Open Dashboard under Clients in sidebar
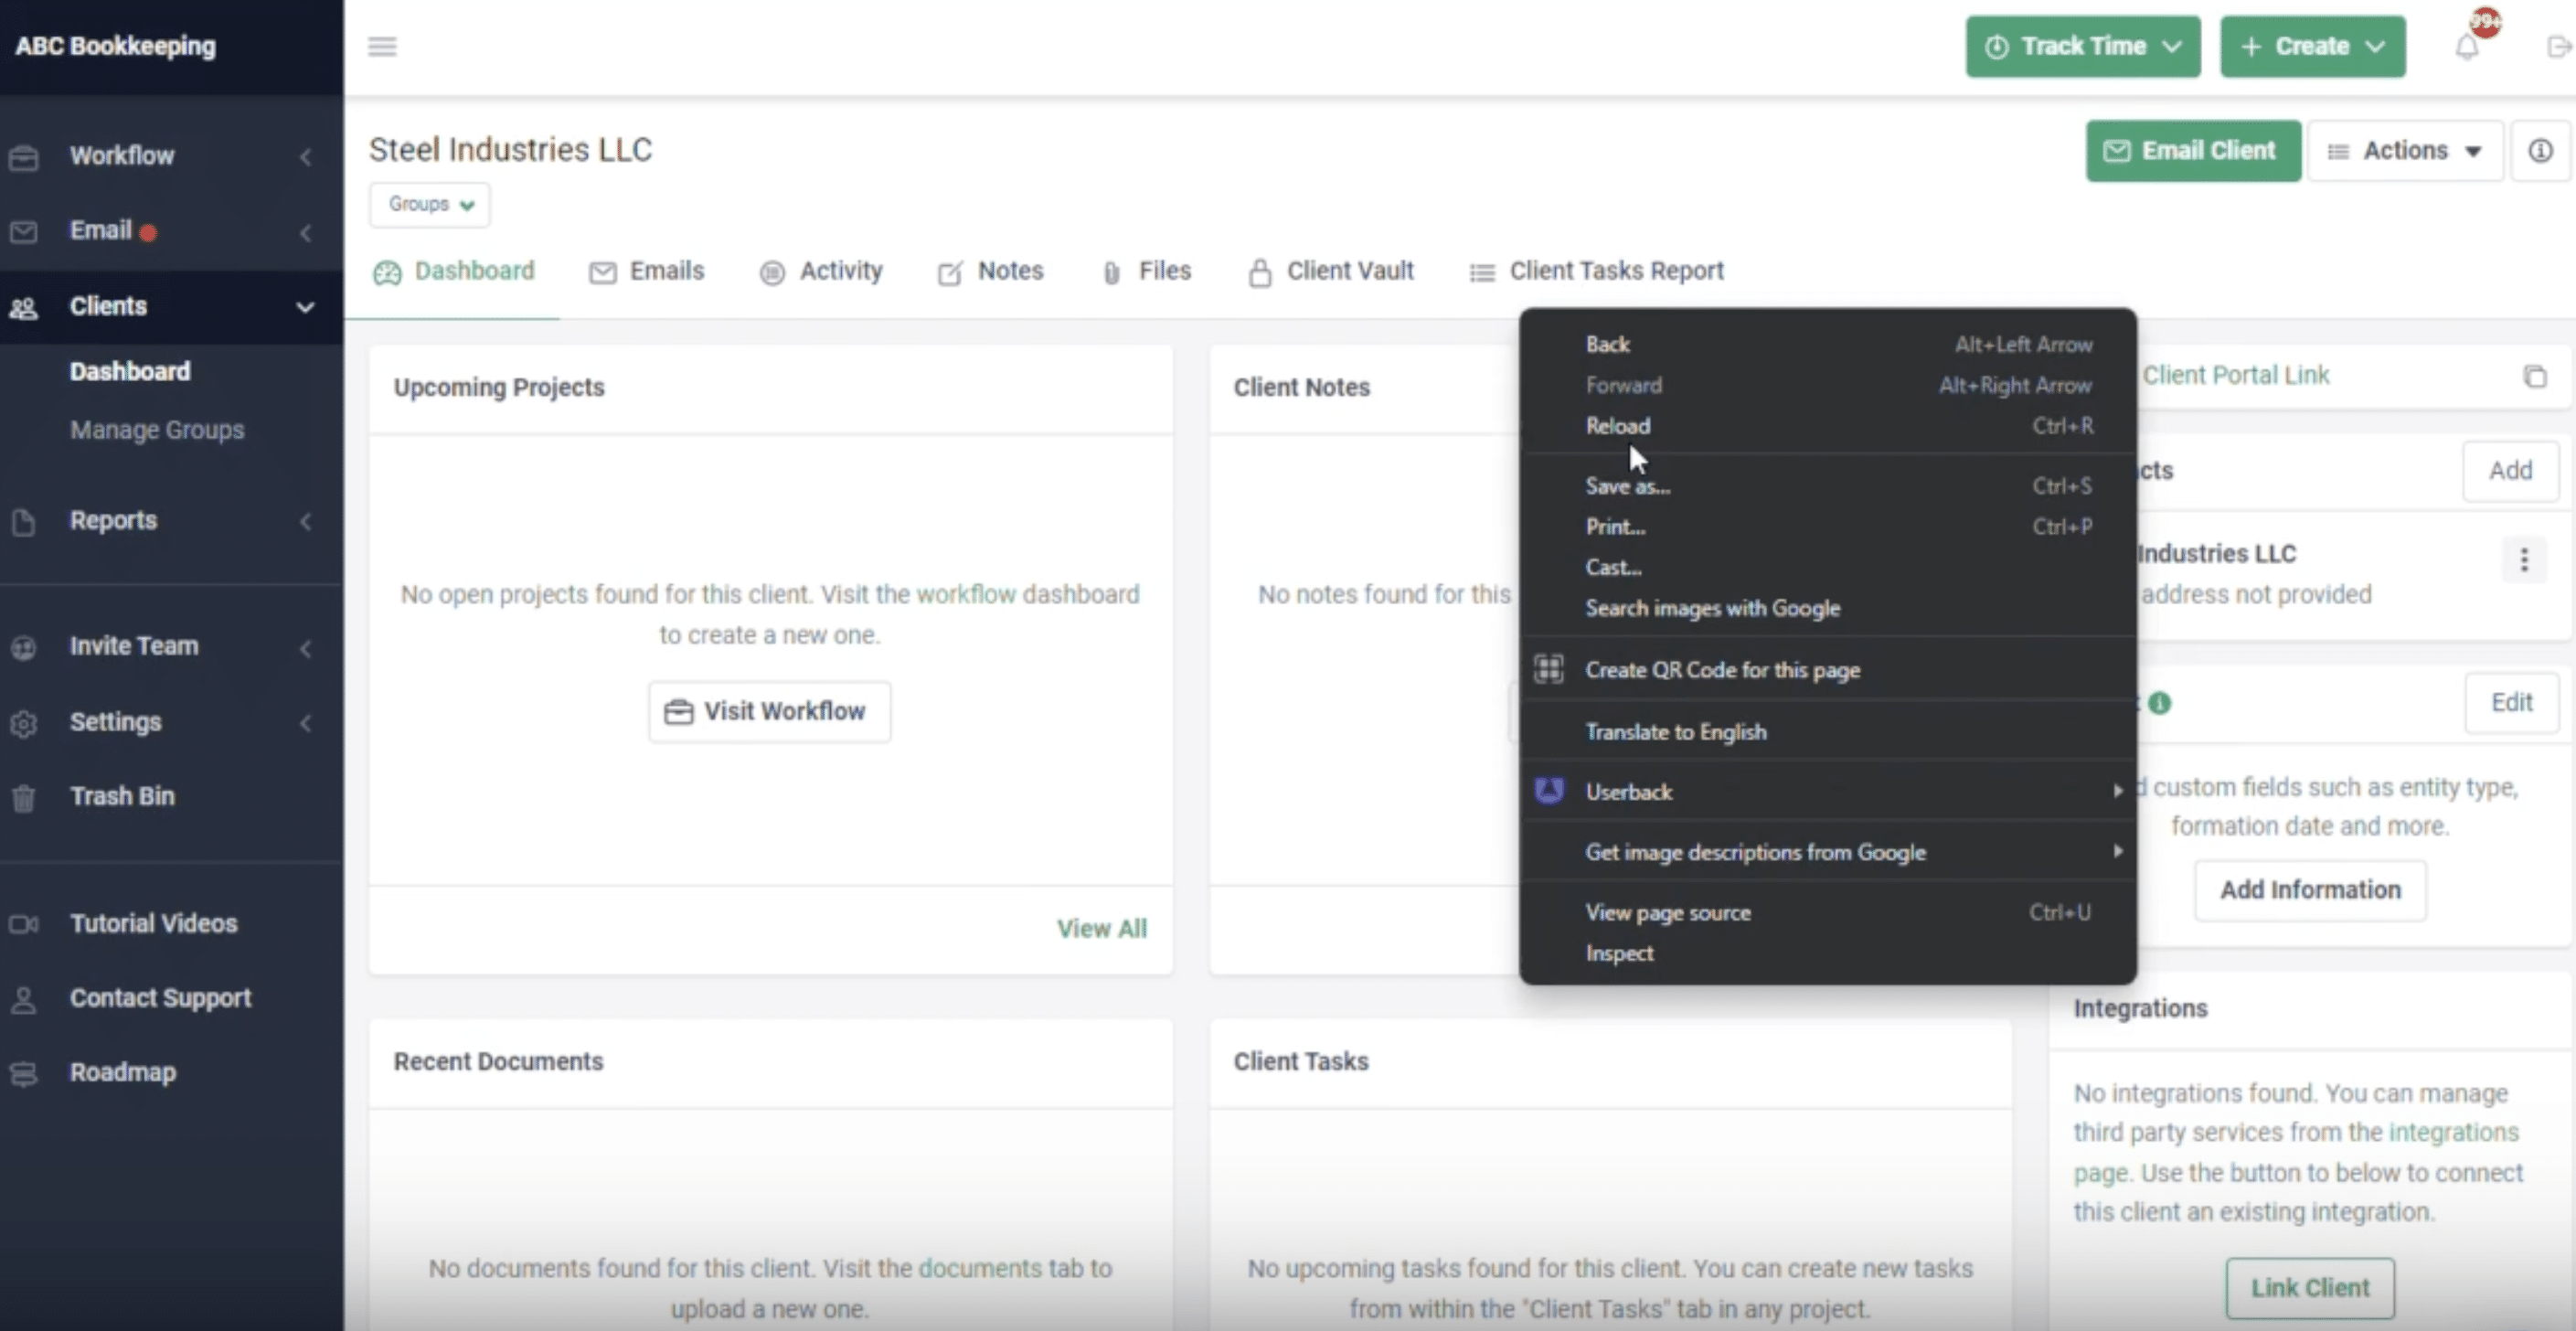Viewport: 2576px width, 1331px height. click(130, 371)
